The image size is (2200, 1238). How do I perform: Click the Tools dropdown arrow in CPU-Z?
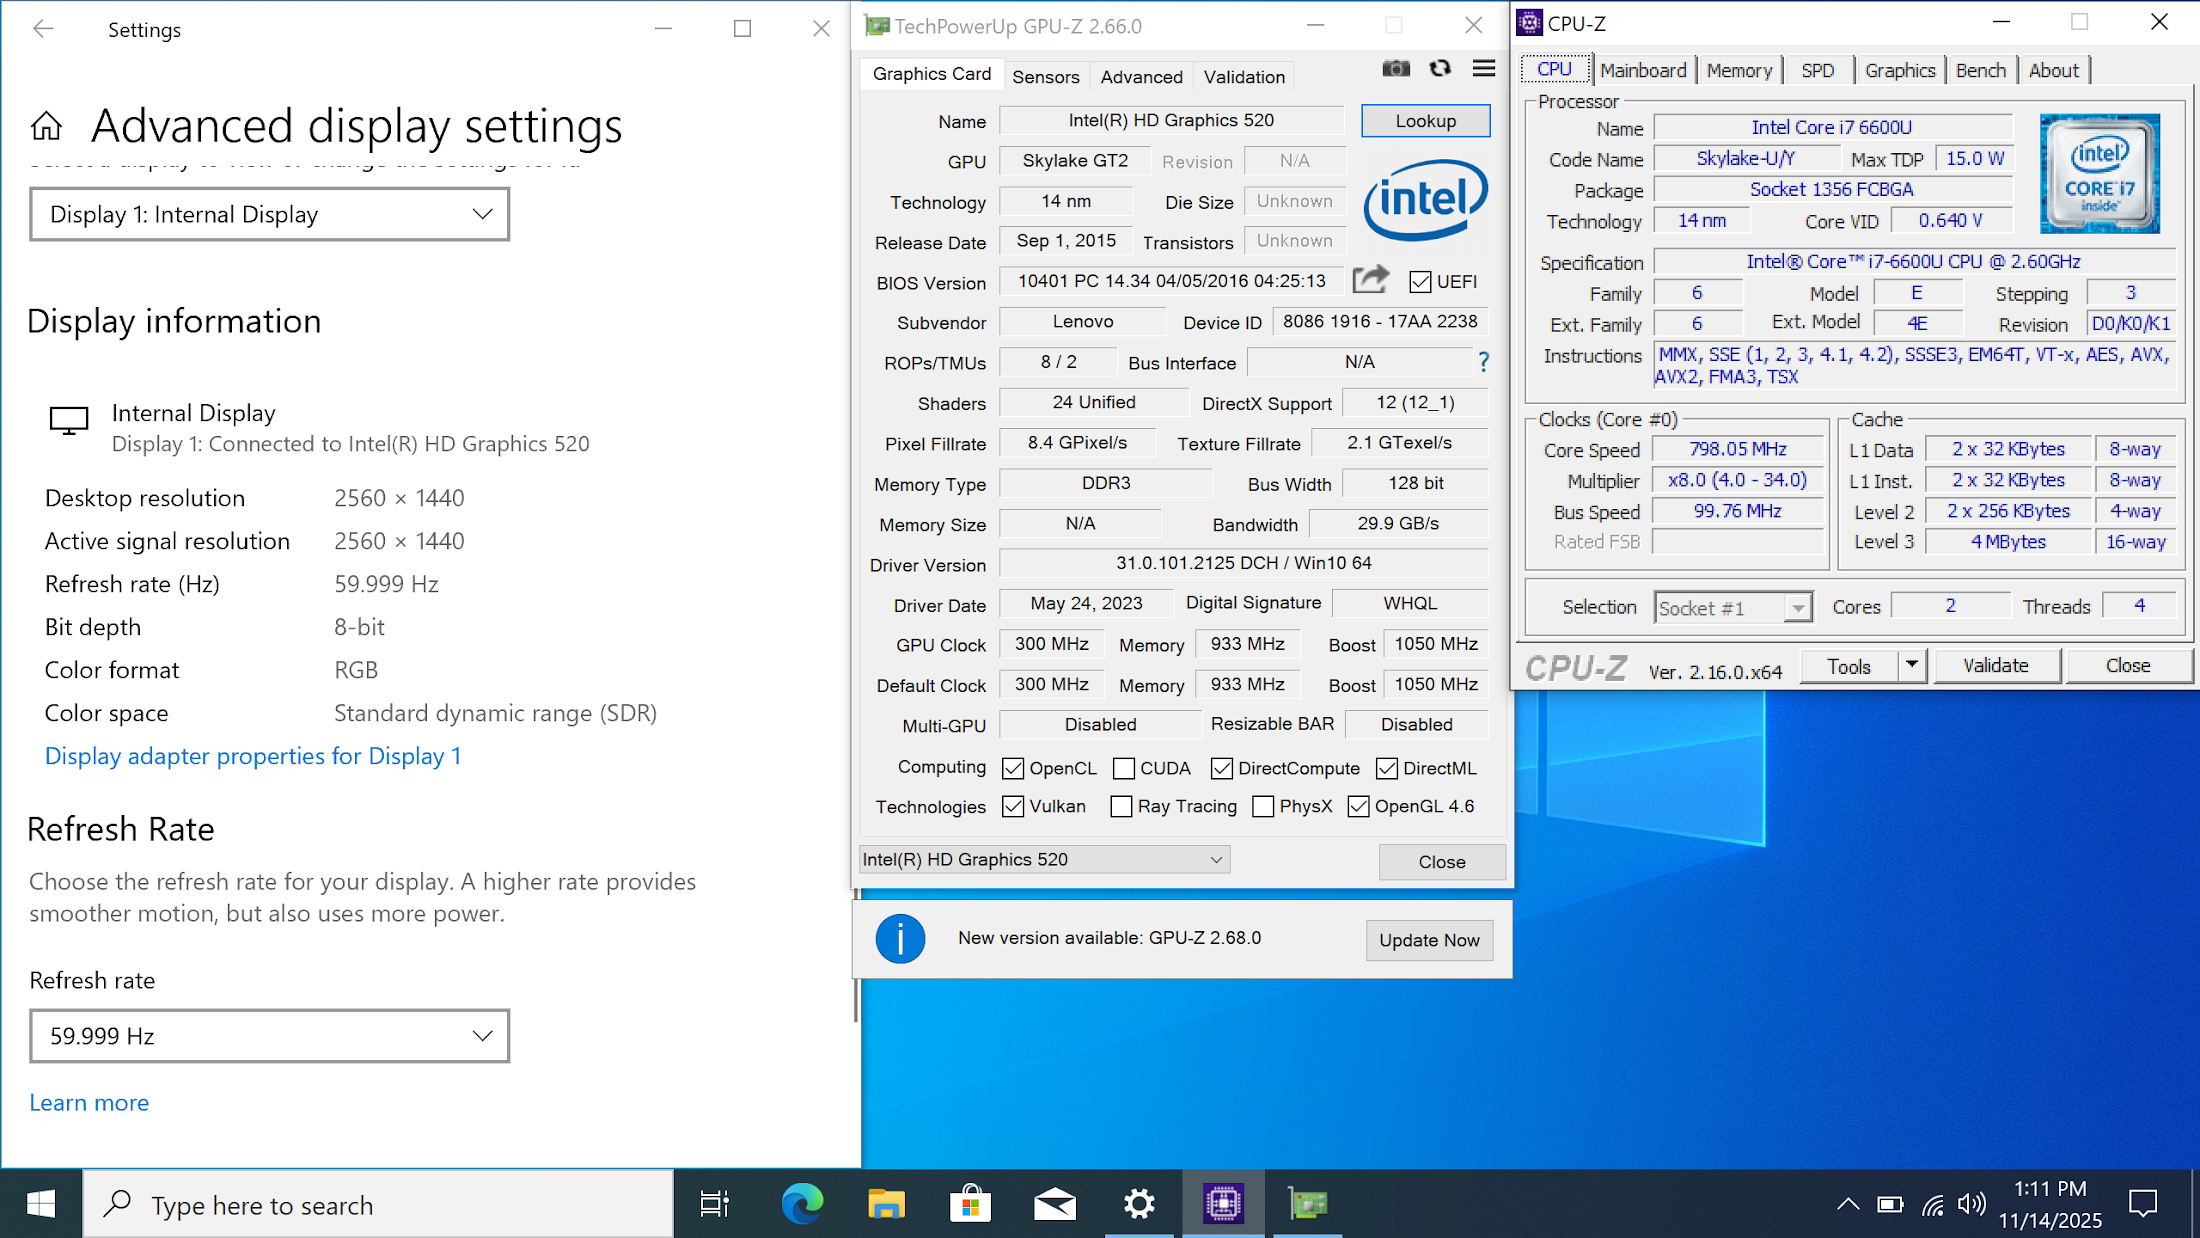click(1912, 665)
